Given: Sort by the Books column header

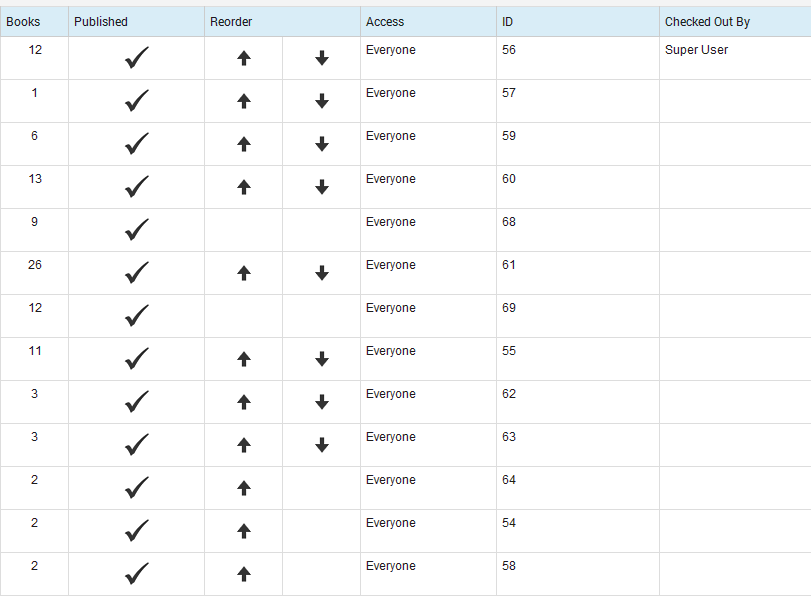Looking at the screenshot, I should coord(23,22).
